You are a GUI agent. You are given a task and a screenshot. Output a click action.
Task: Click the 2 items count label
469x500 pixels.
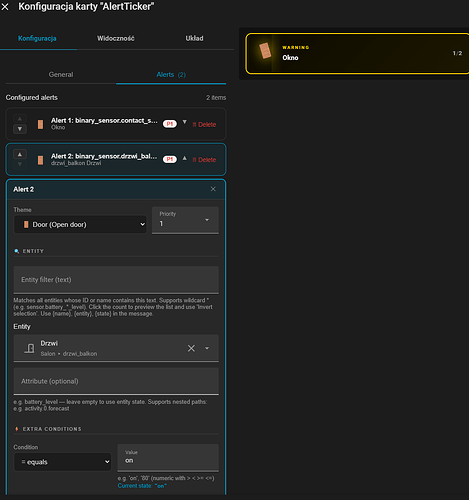(x=216, y=98)
